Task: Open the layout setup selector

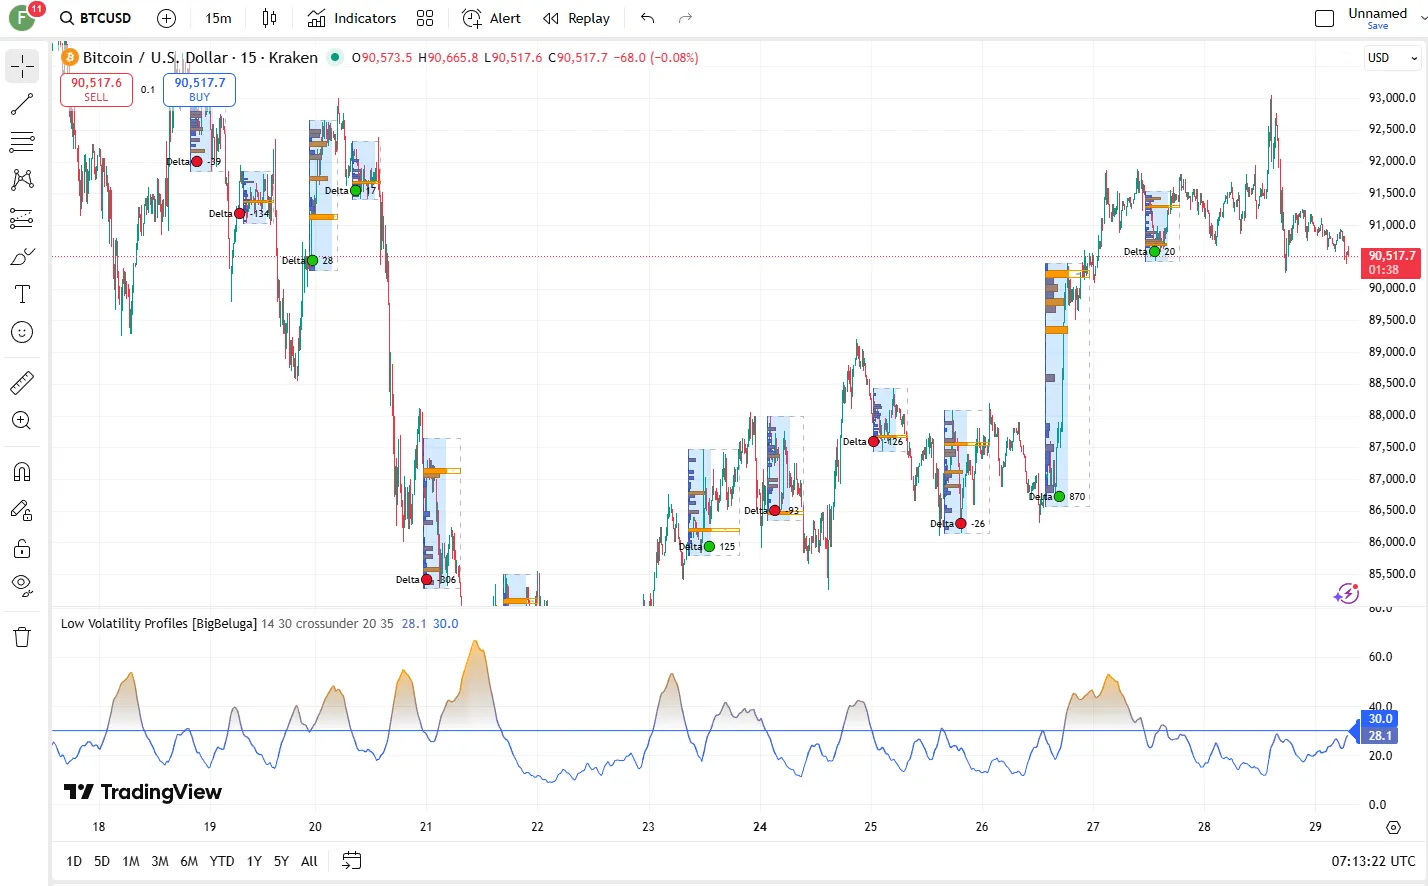Action: [1324, 18]
